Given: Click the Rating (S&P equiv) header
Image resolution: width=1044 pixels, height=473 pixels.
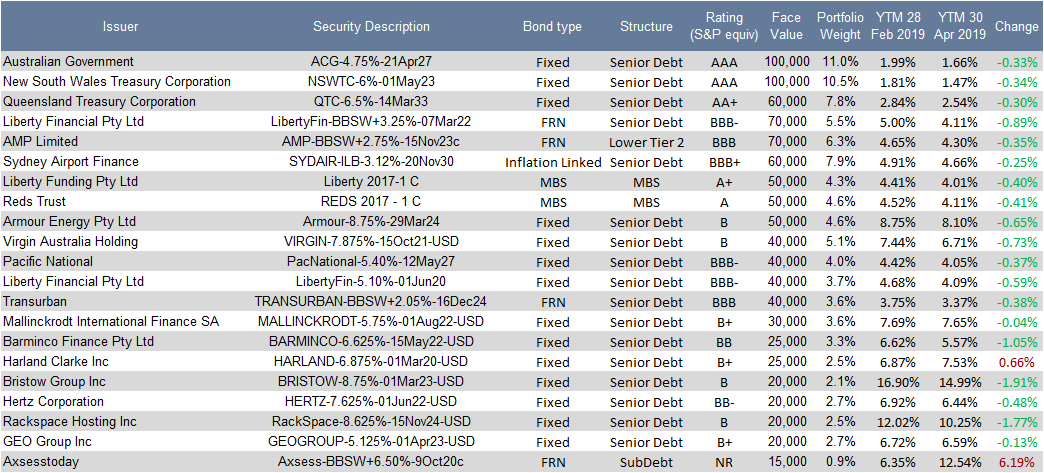Looking at the screenshot, I should [x=725, y=27].
